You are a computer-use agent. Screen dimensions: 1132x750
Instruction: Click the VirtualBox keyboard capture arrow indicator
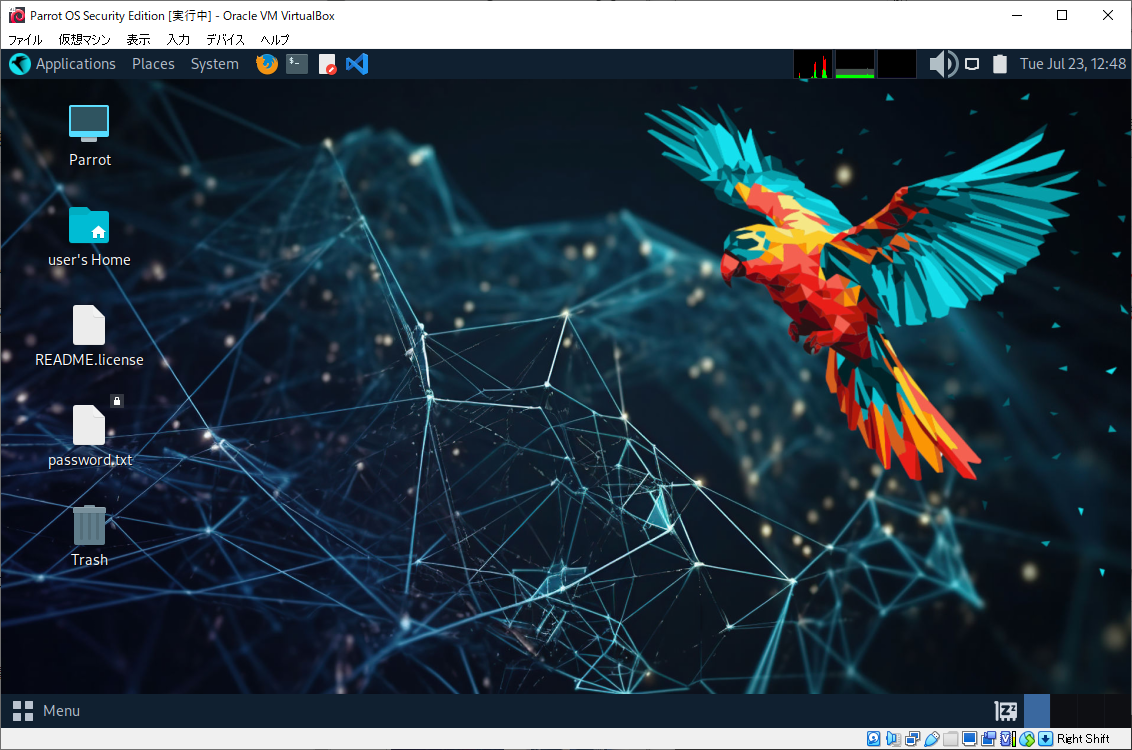[1045, 738]
